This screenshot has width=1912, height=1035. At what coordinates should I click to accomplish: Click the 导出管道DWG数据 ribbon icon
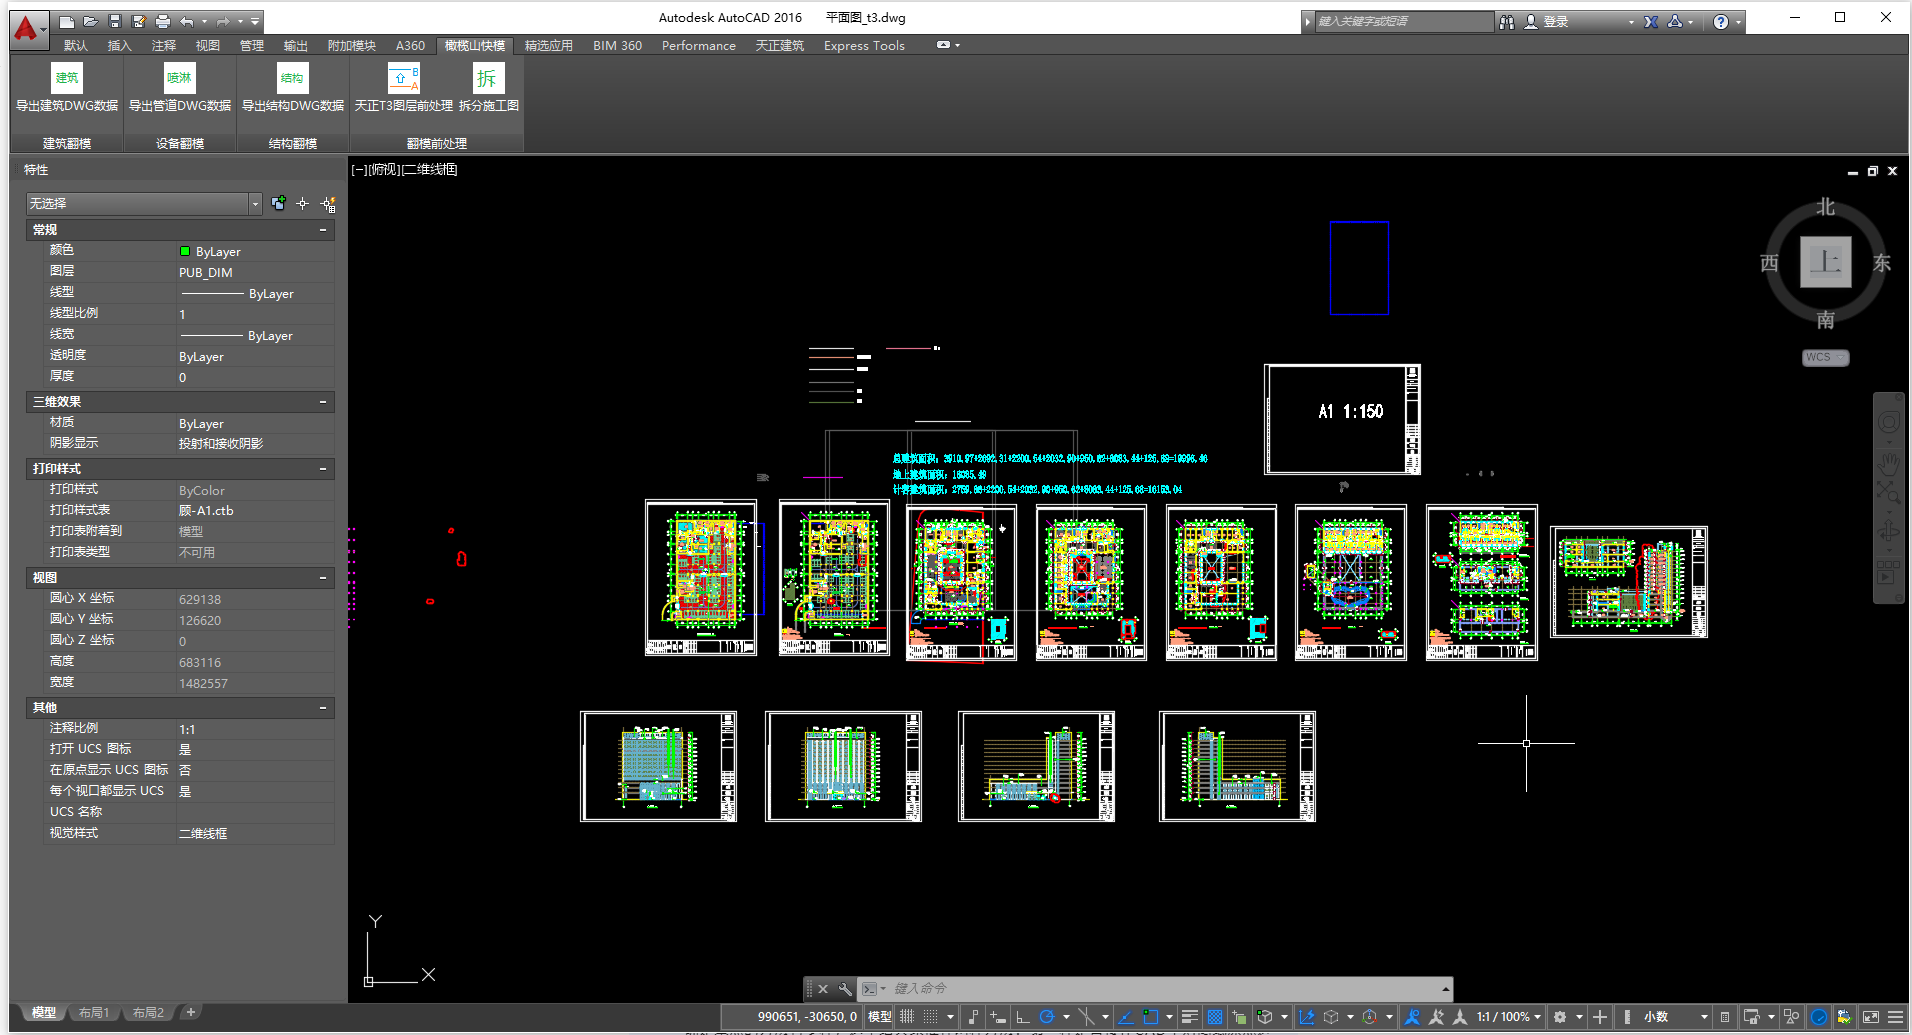point(180,78)
